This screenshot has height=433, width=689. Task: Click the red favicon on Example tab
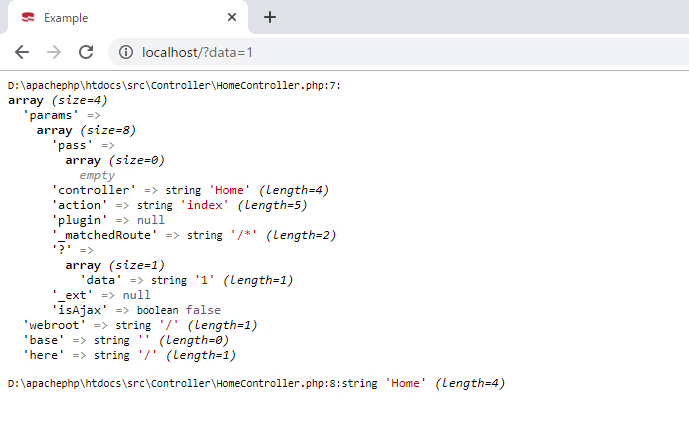(x=27, y=18)
